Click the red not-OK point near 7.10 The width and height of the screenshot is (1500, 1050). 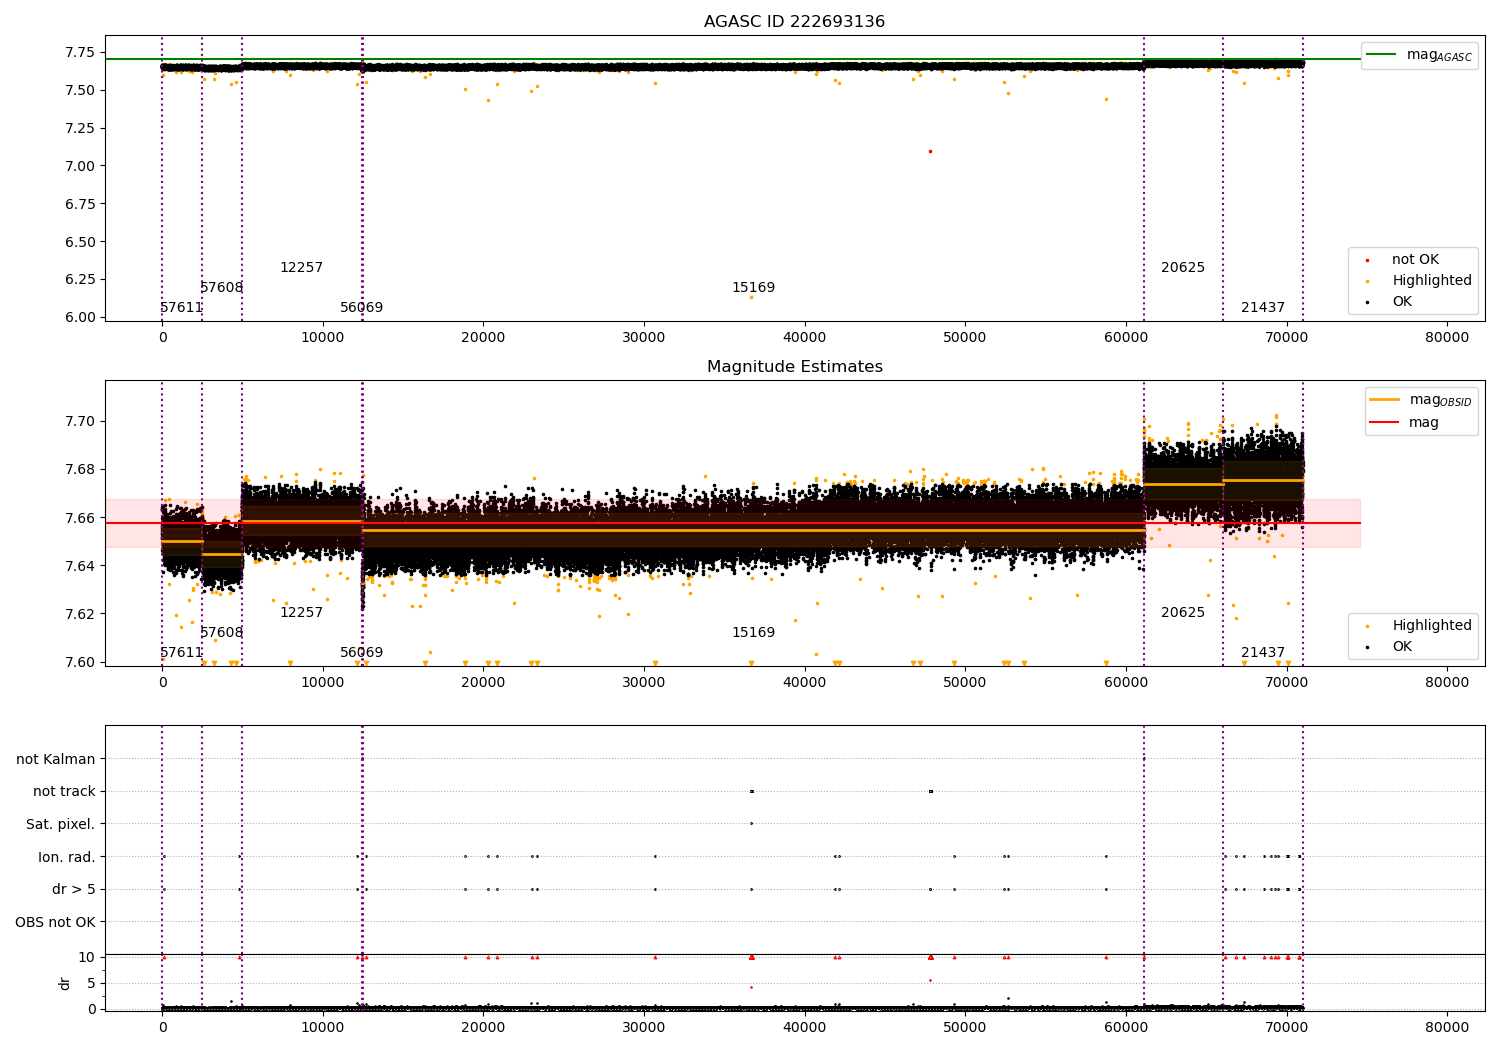point(930,151)
